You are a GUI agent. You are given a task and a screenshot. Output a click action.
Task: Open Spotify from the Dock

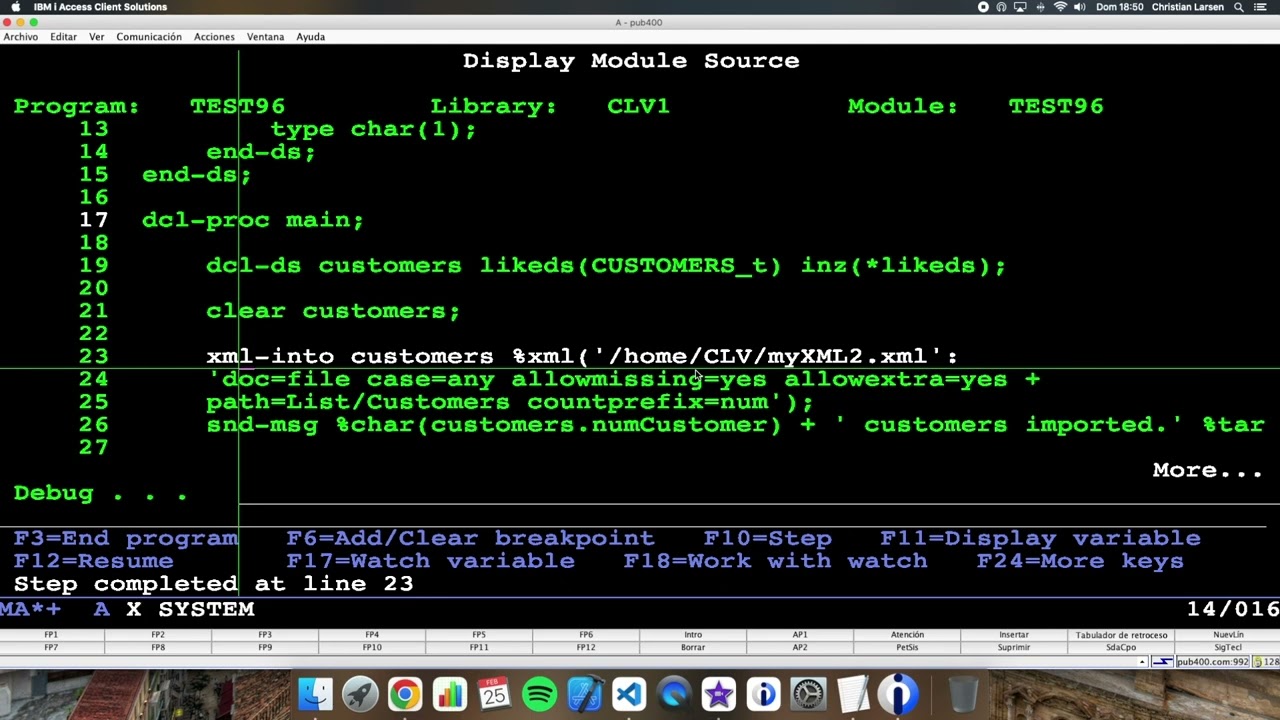point(540,694)
